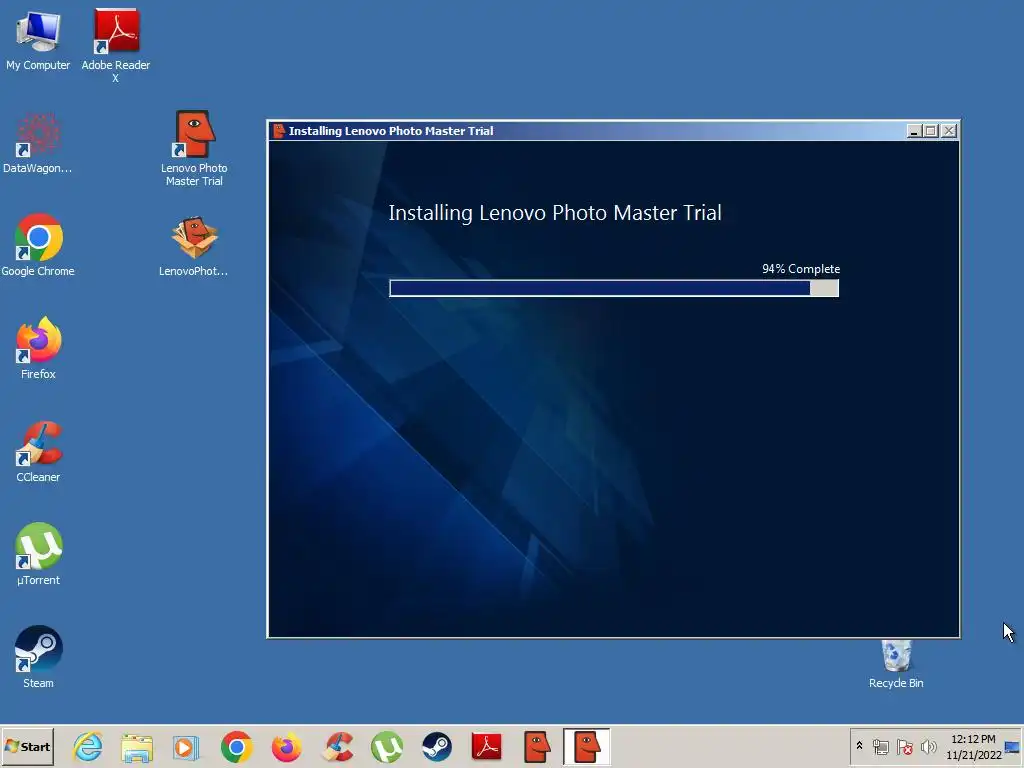Close the Lenovo installer window
This screenshot has width=1024, height=768.
coord(949,131)
